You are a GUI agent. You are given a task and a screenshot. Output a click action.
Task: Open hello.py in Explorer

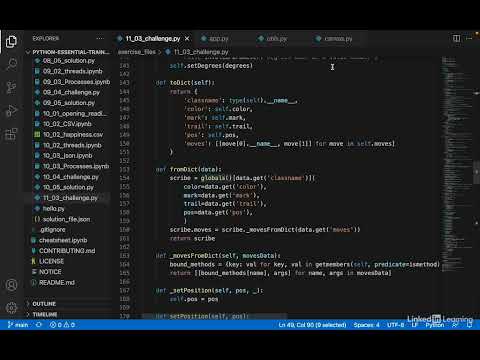53,209
